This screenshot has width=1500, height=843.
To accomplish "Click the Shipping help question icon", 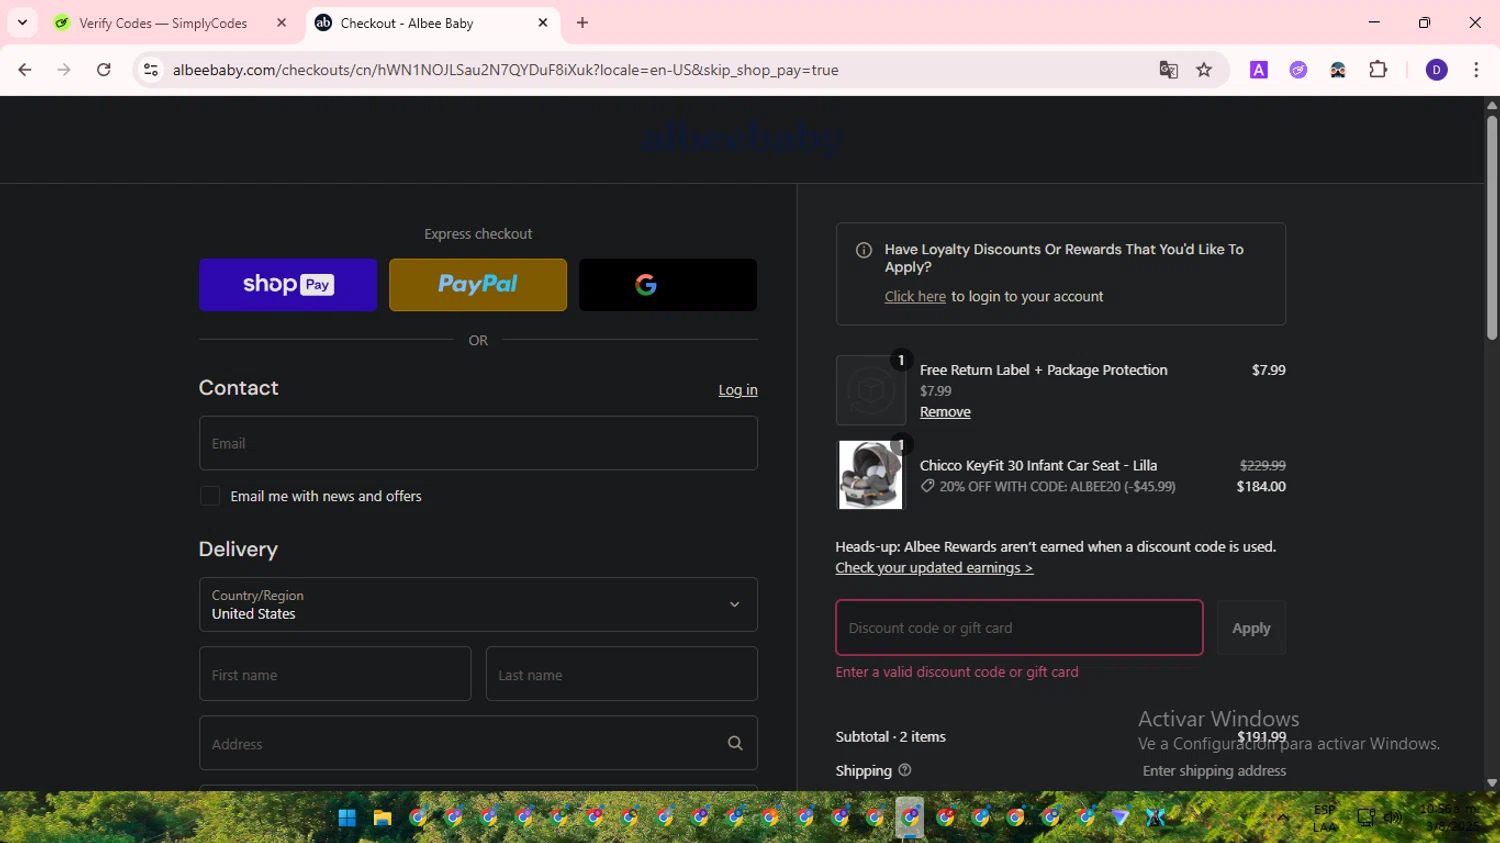I will click(905, 770).
